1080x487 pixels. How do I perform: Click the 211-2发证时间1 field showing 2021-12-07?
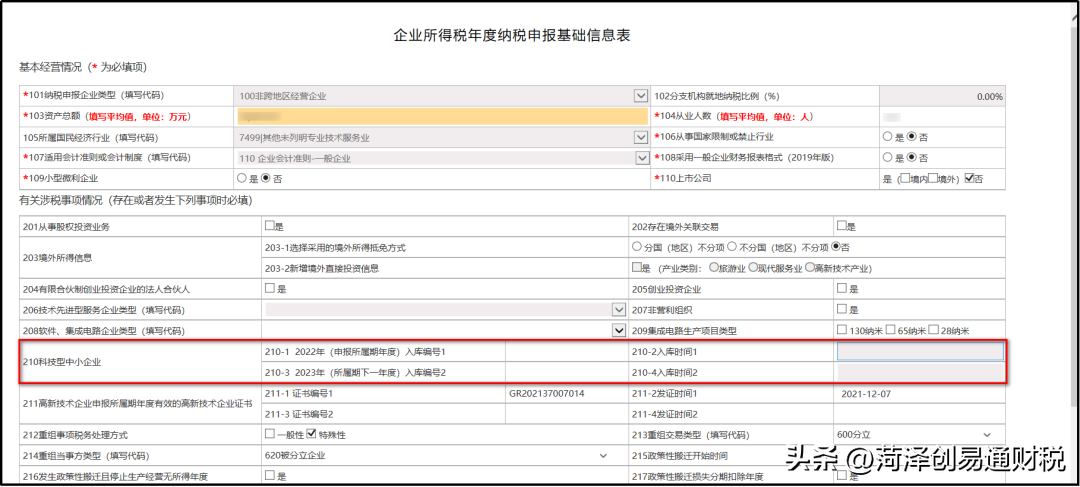(x=920, y=394)
